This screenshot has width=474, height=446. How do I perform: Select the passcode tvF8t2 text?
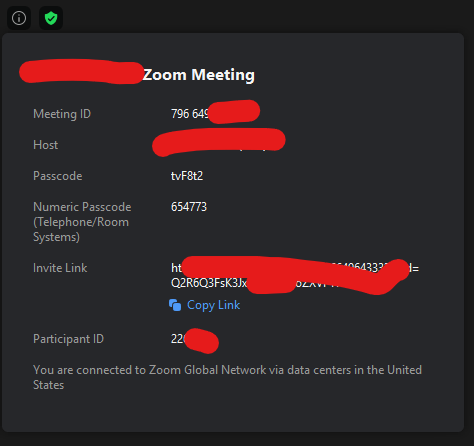pyautogui.click(x=187, y=176)
